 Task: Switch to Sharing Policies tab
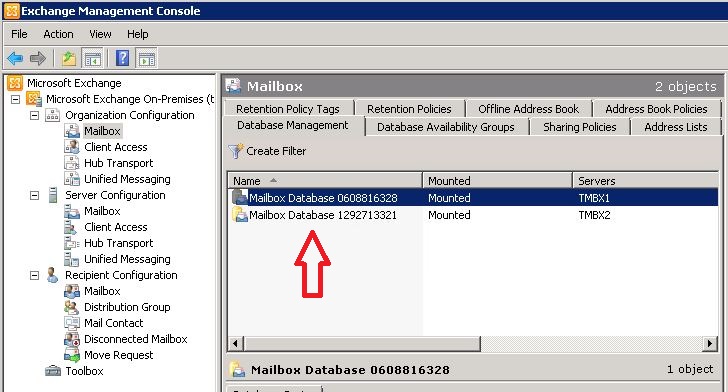tap(579, 127)
